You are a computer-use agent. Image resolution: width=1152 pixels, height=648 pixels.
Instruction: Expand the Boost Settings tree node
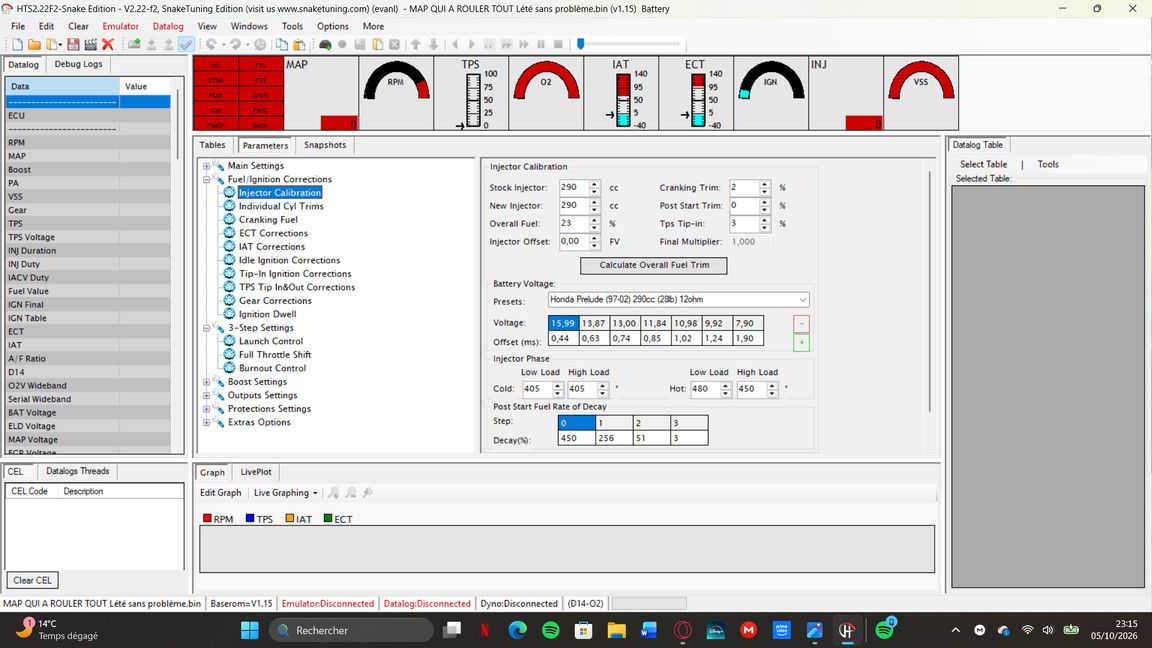(206, 382)
